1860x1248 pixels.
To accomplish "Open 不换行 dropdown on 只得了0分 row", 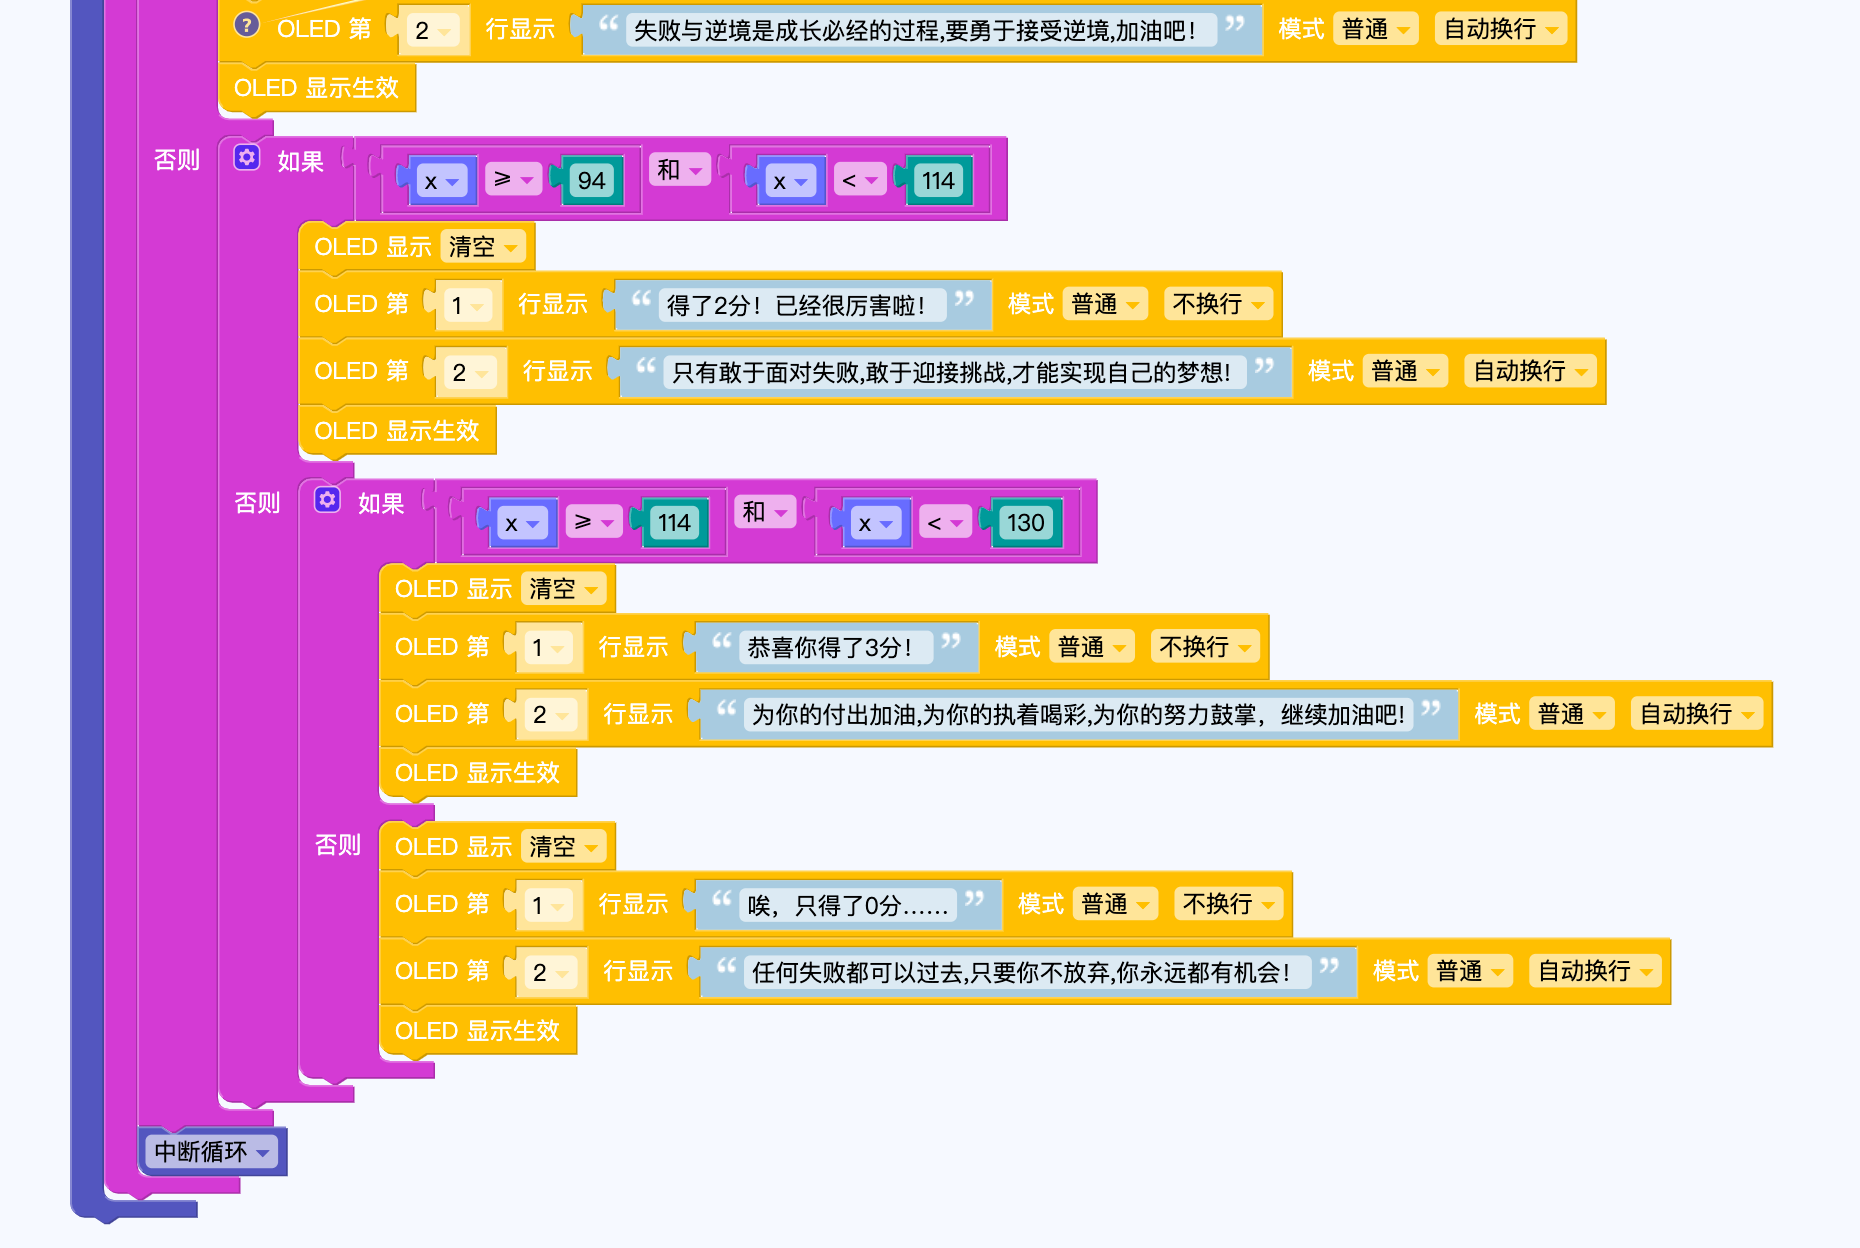I will point(1229,904).
